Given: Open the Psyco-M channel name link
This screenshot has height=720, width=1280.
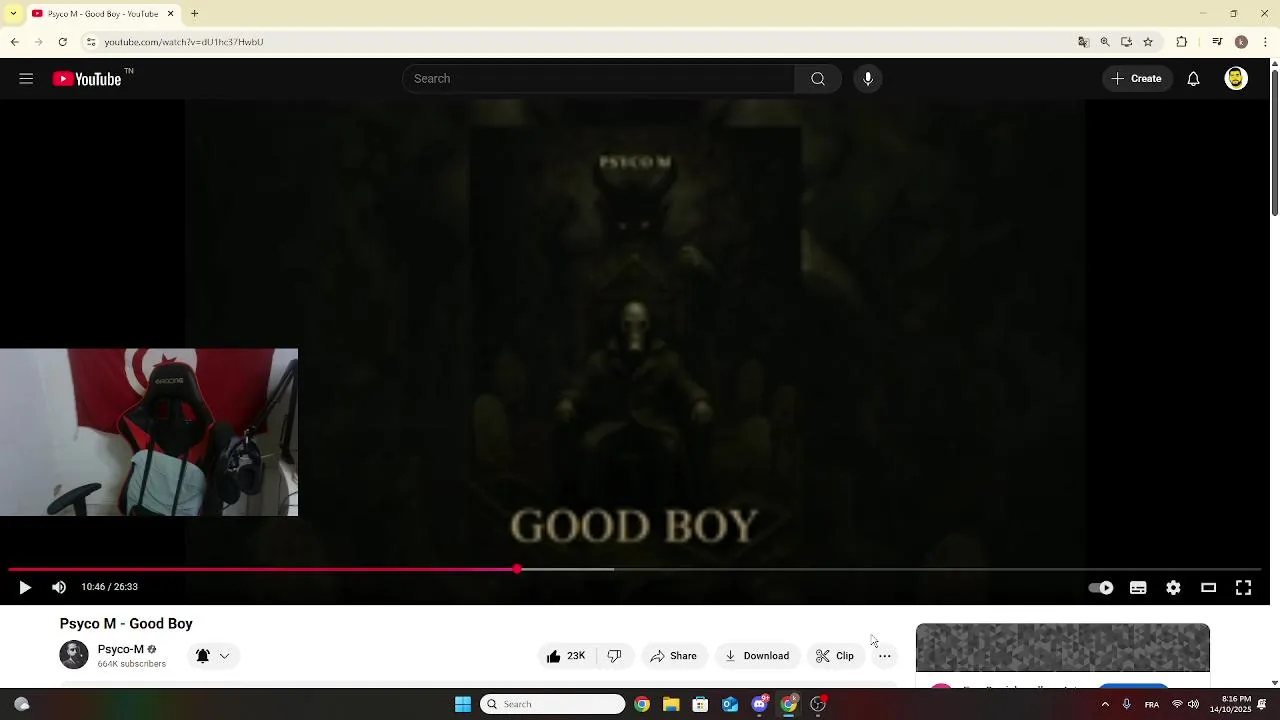Looking at the screenshot, I should click(121, 649).
